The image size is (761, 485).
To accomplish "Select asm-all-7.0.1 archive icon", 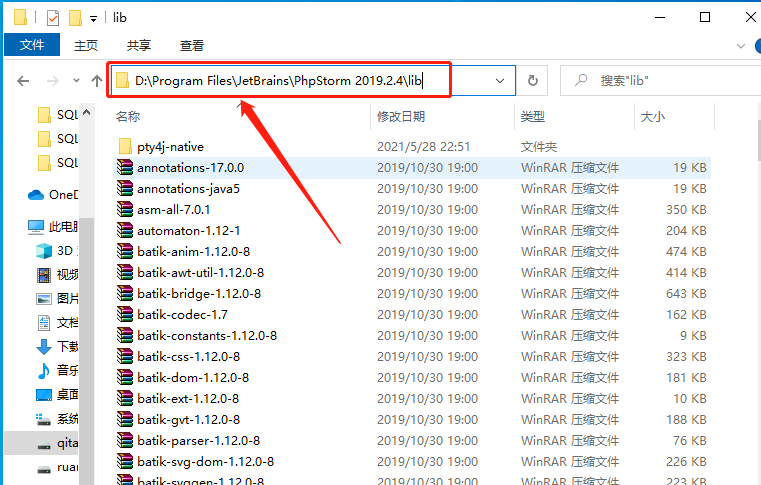I will point(125,209).
